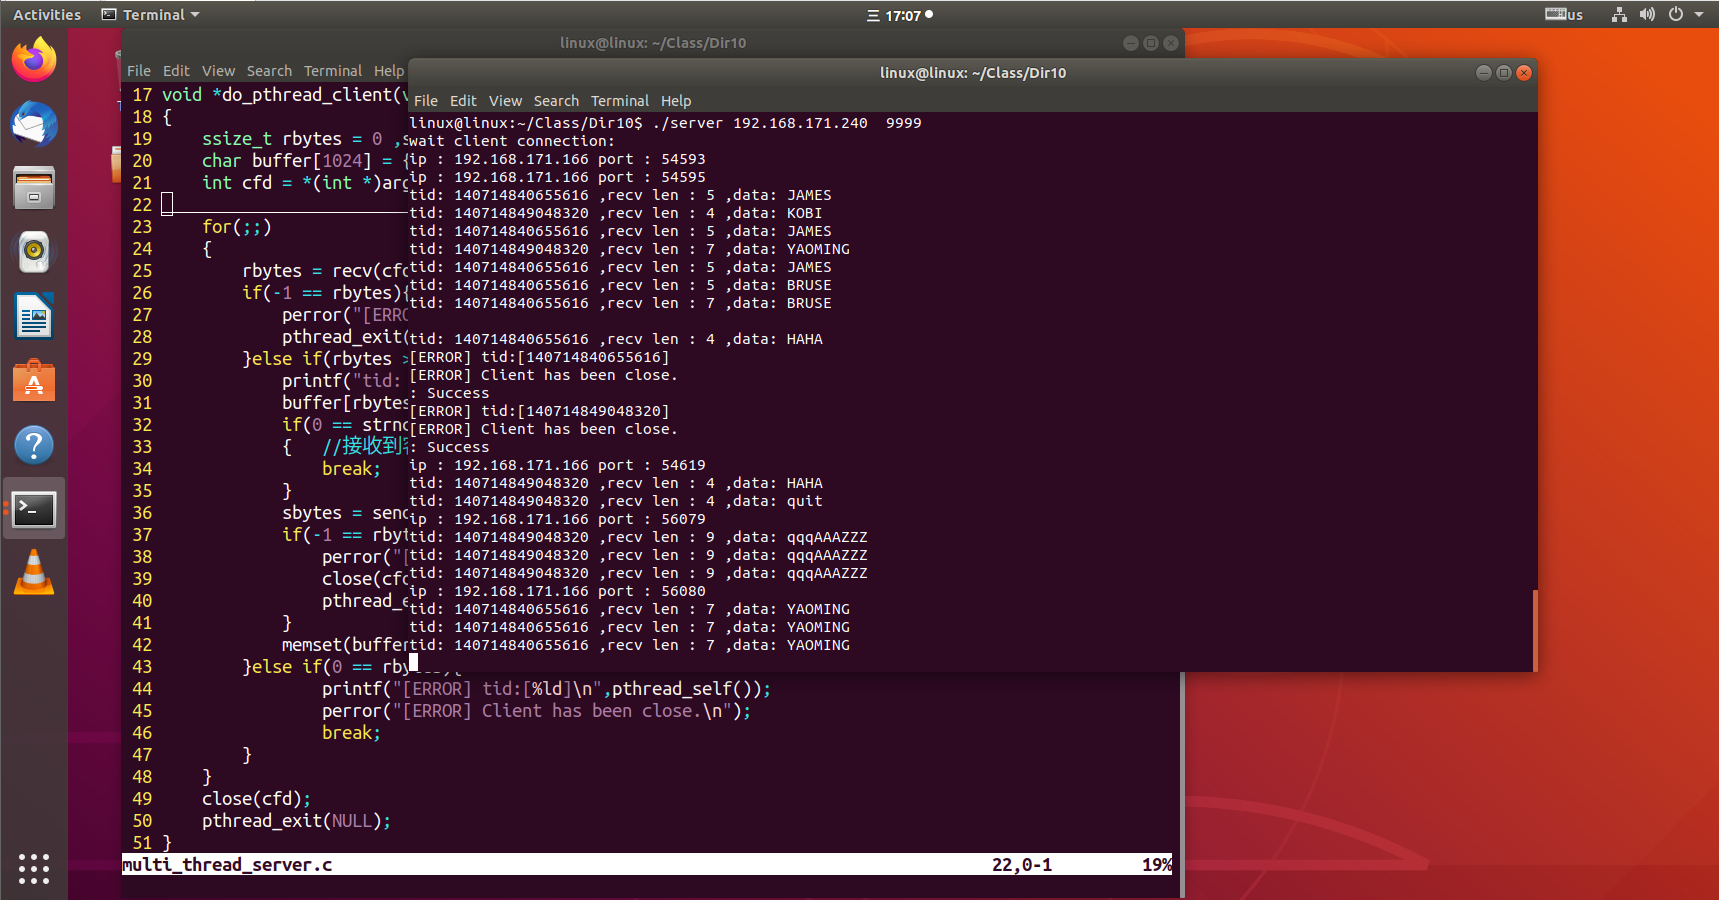Open Activities overview

click(47, 15)
